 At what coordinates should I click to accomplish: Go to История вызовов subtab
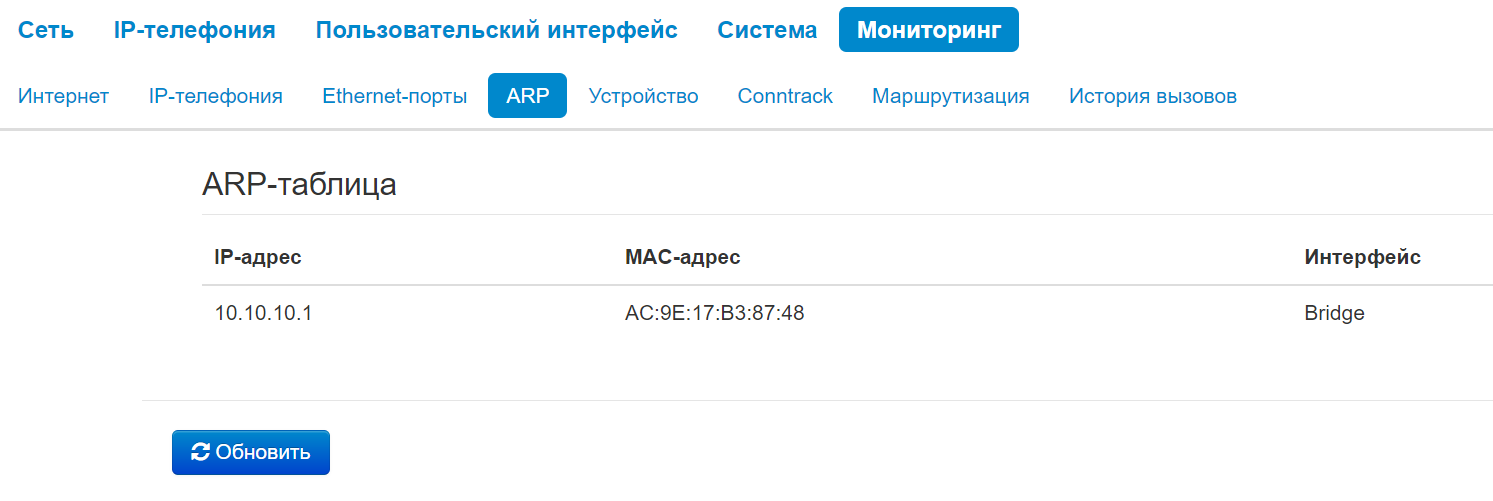(x=1152, y=96)
